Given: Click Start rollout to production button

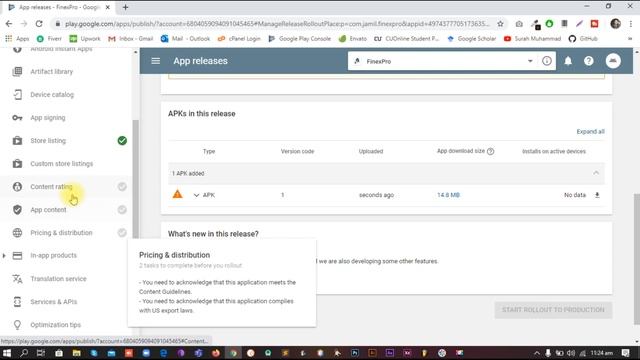Looking at the screenshot, I should [553, 310].
